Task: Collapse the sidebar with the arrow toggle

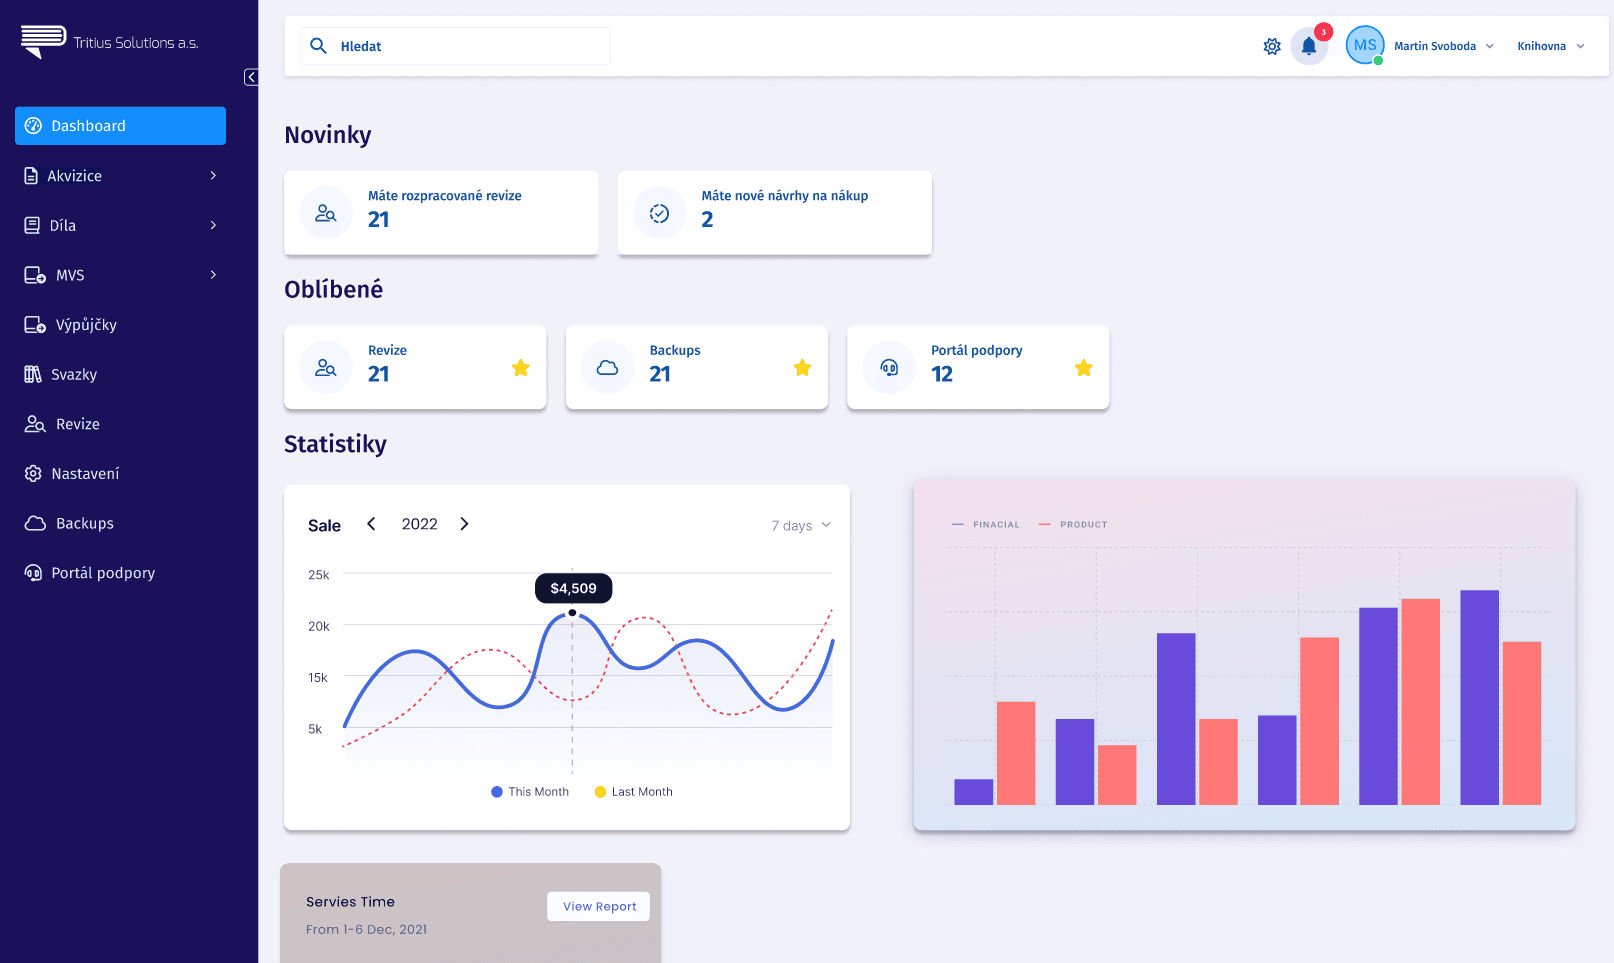Action: [251, 77]
